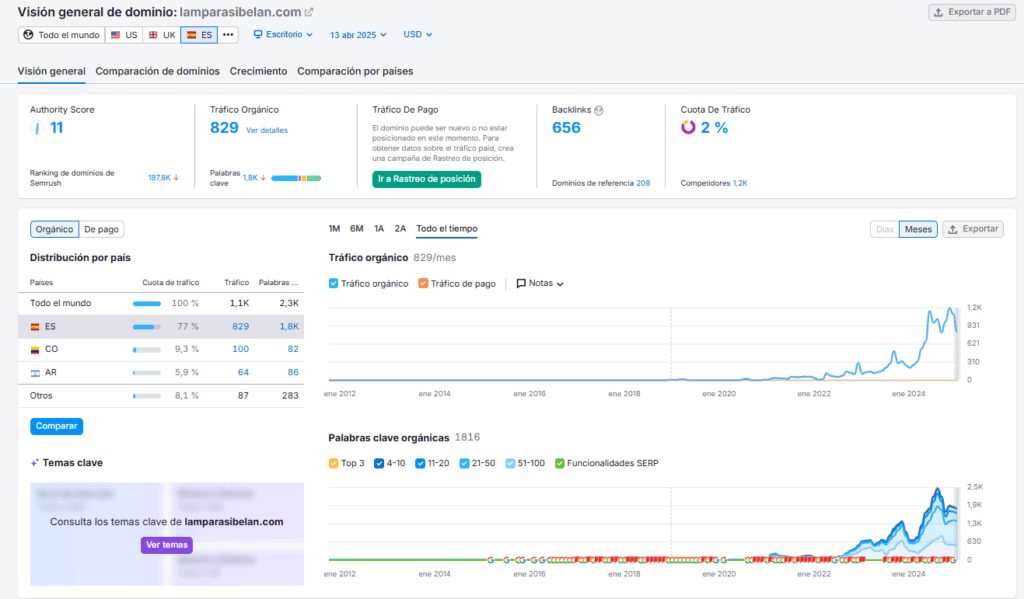
Task: Open the USD currency dropdown
Action: [417, 34]
